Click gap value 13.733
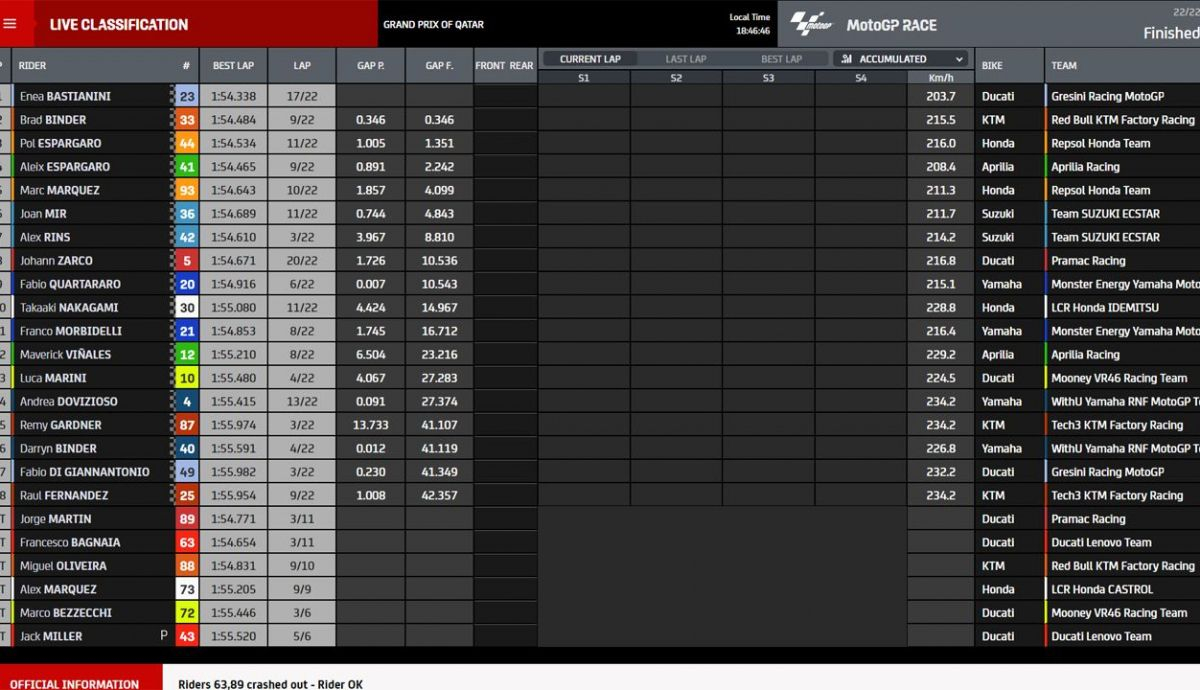Image resolution: width=1200 pixels, height=690 pixels. click(x=371, y=425)
